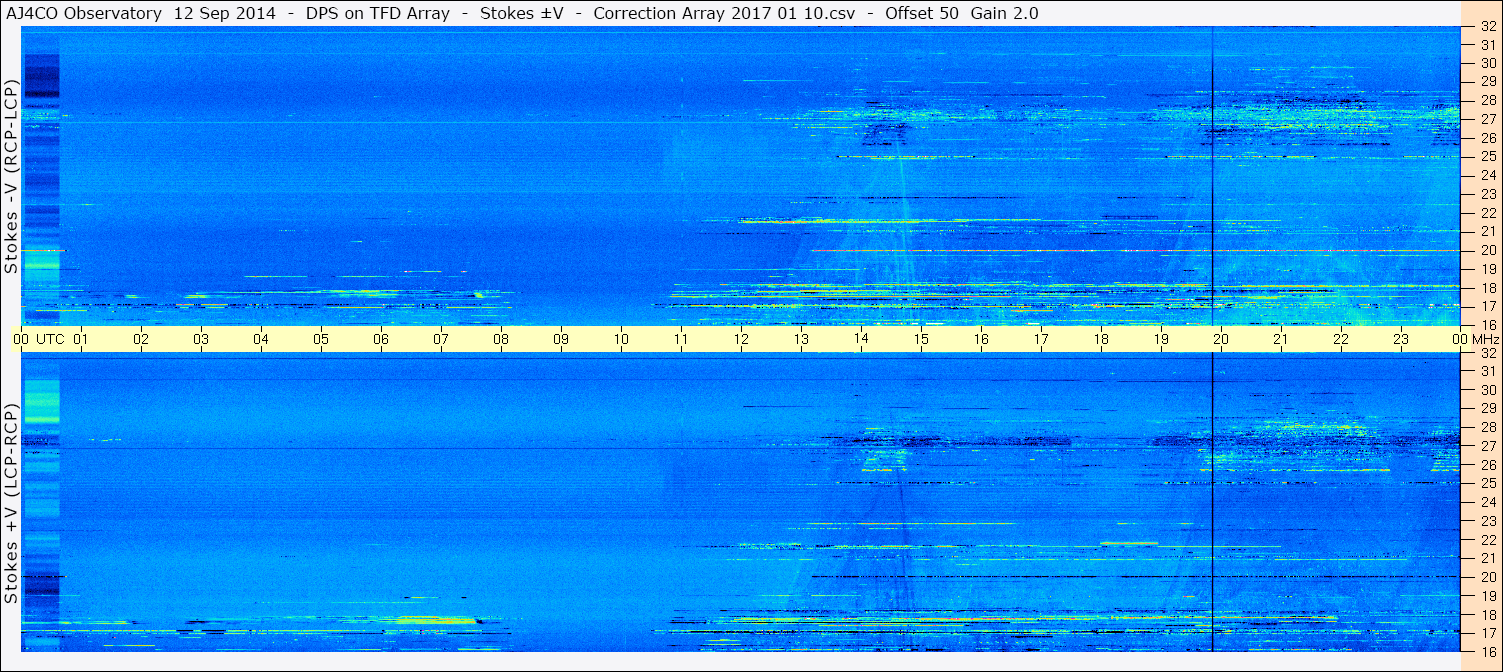Click the 31 MHz label of Stokes +V panel

click(x=1488, y=371)
